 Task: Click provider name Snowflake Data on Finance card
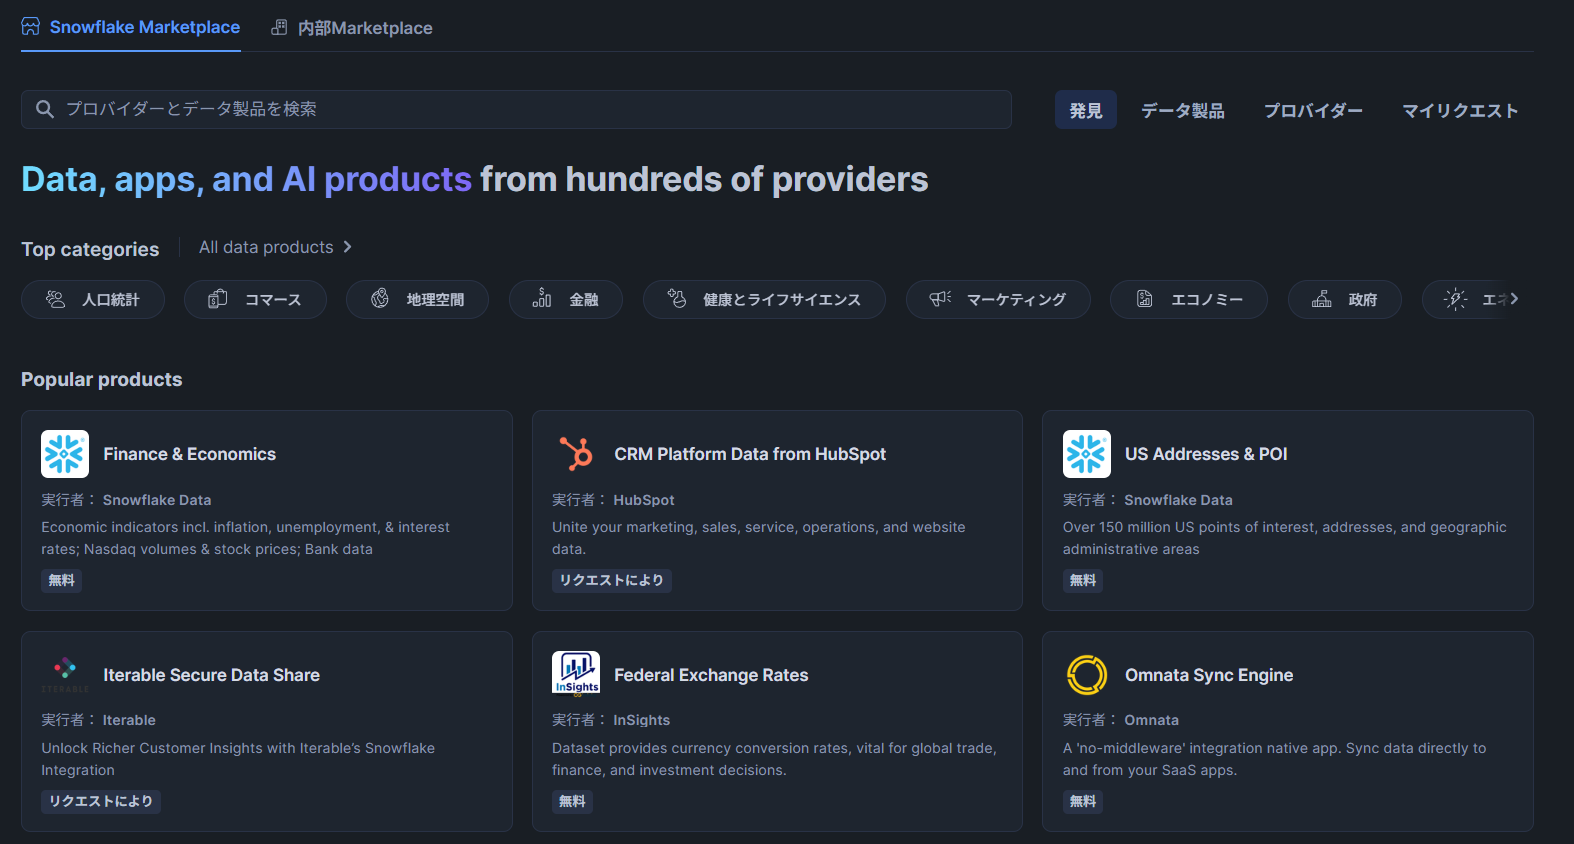tap(157, 500)
